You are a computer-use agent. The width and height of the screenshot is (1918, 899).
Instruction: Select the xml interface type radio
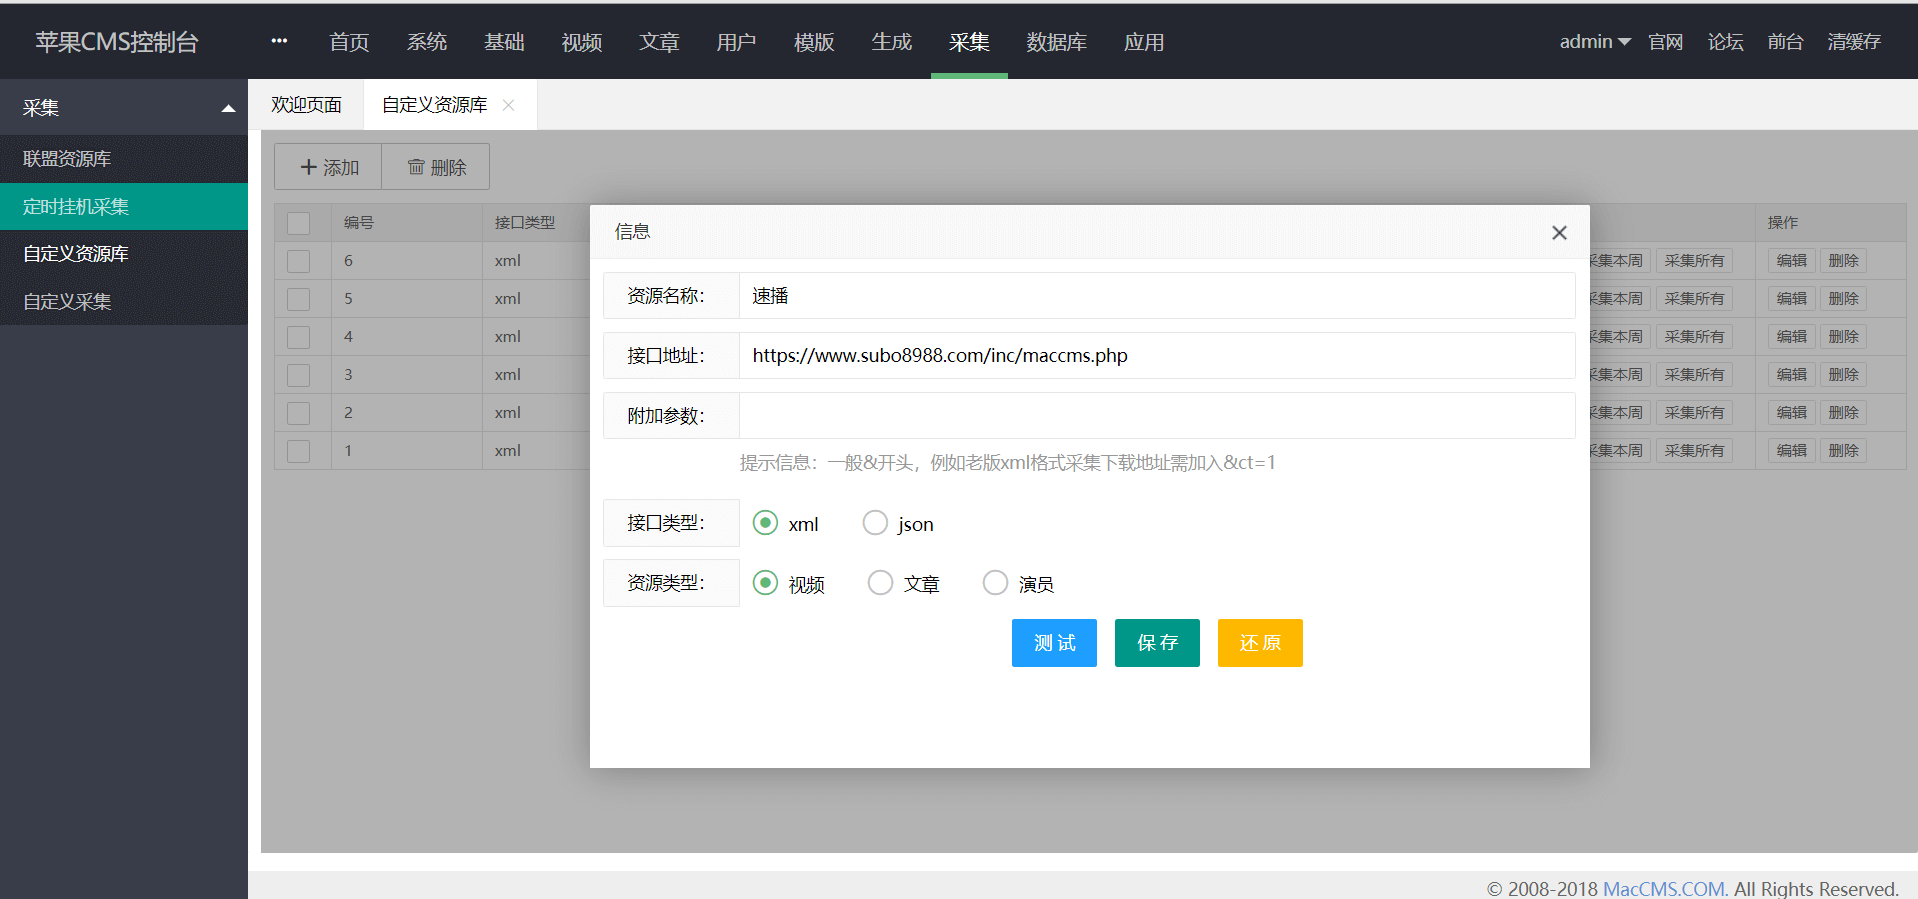(x=765, y=523)
